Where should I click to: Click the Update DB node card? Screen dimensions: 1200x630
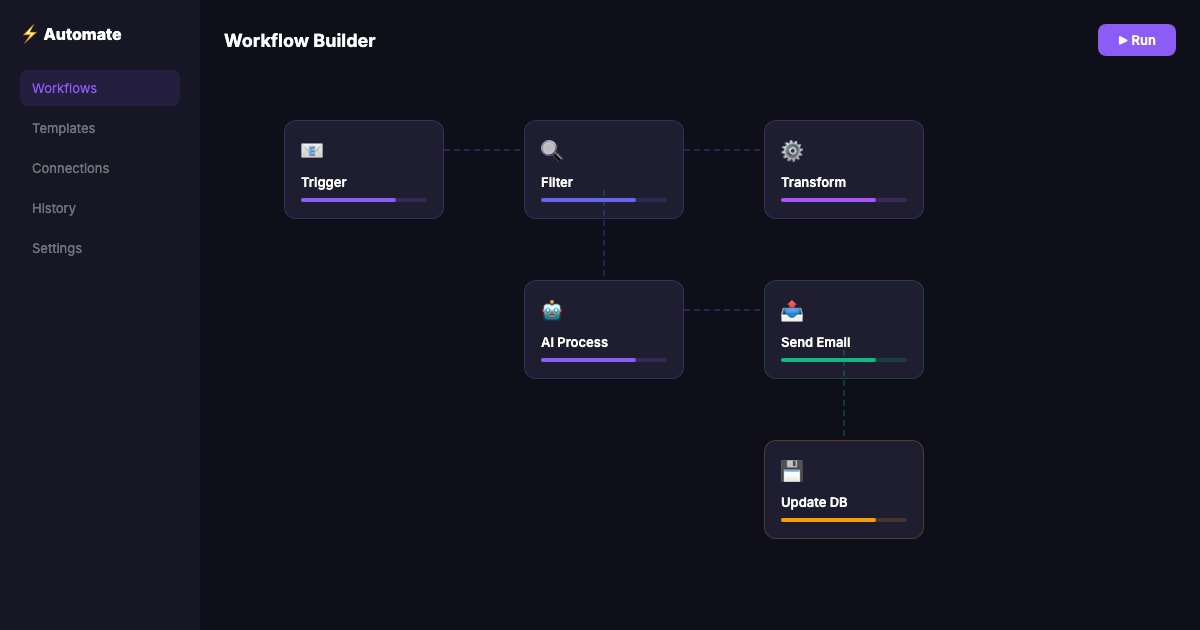pos(844,489)
